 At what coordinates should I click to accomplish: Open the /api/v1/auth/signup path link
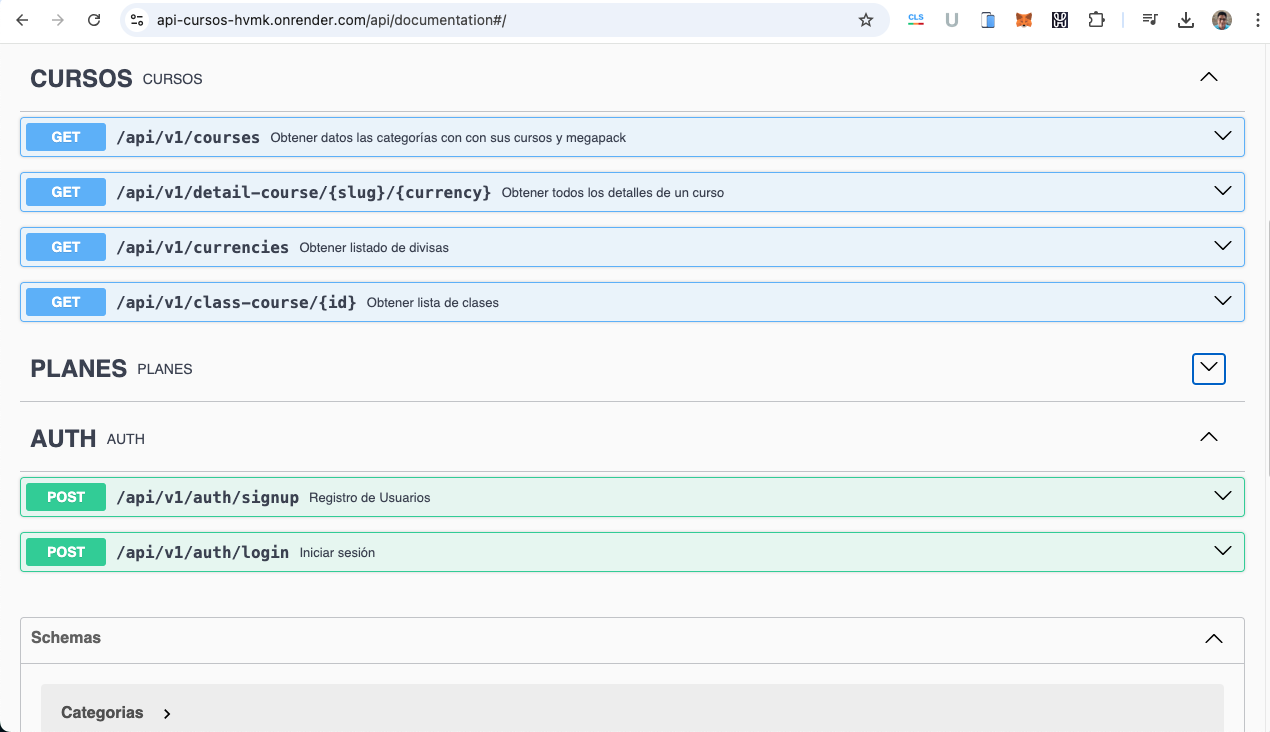208,497
